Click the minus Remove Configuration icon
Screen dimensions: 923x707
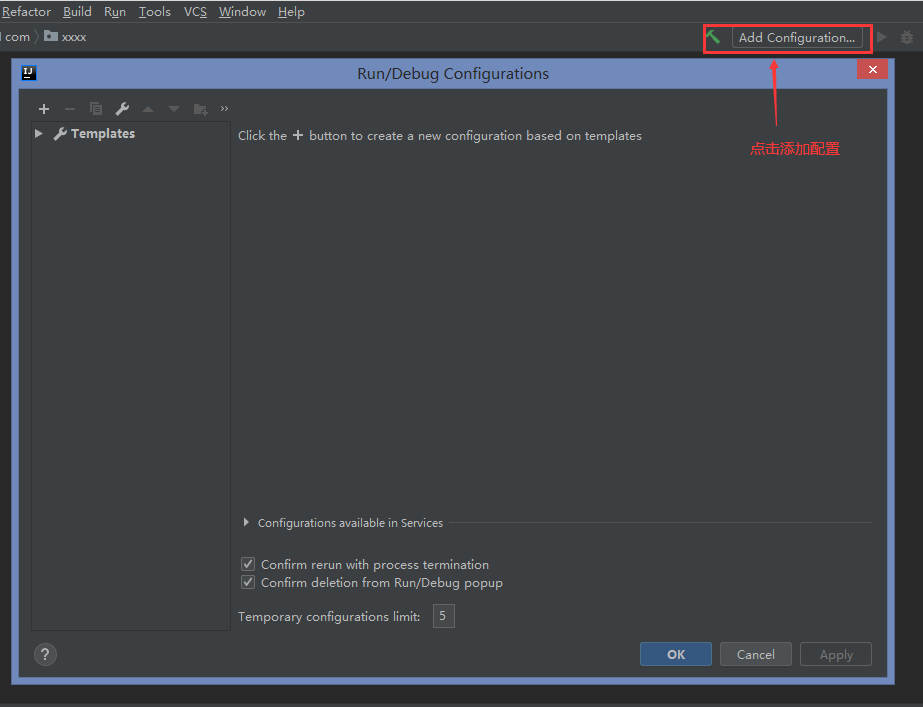coord(70,109)
